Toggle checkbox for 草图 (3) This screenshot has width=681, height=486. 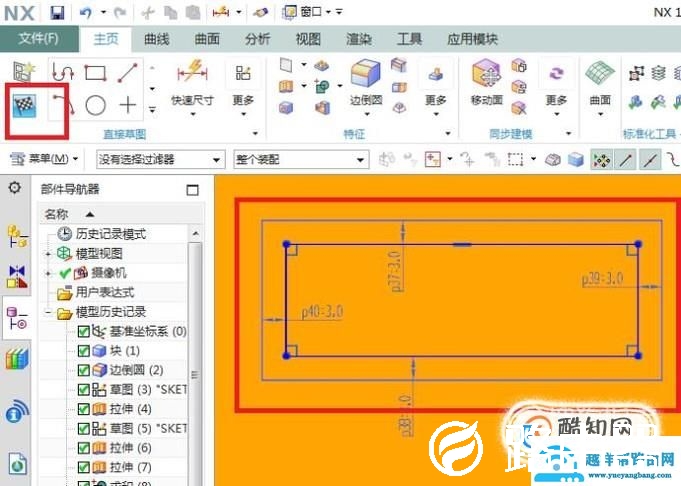click(83, 390)
